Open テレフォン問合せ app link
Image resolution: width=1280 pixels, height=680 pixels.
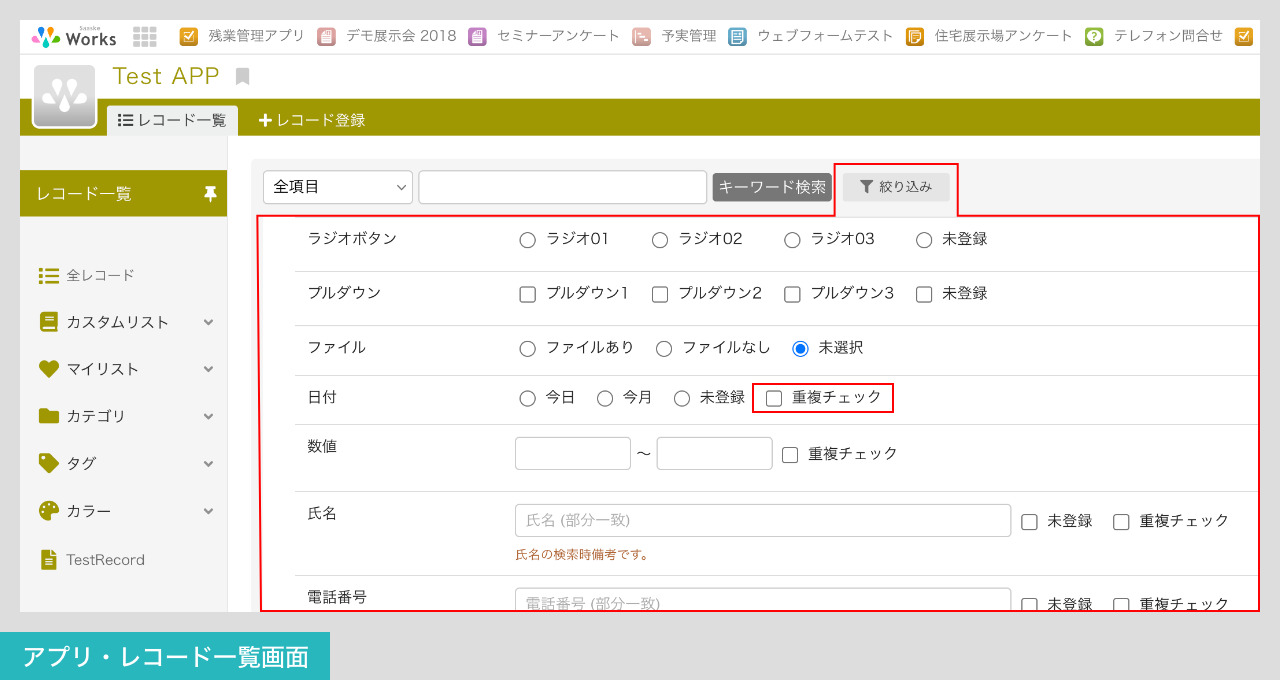(x=1168, y=36)
